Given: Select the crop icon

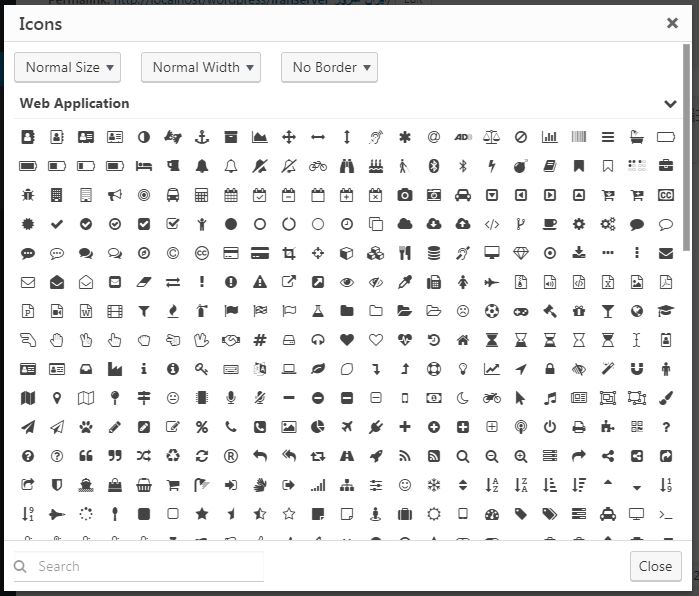Looking at the screenshot, I should [289, 253].
